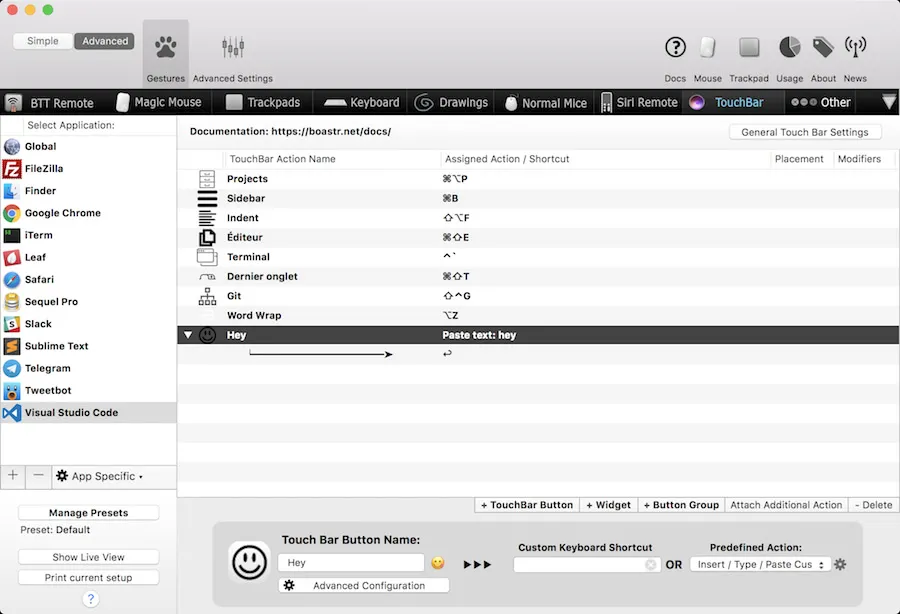Open the About tag icon
The height and width of the screenshot is (614, 900).
(x=823, y=47)
